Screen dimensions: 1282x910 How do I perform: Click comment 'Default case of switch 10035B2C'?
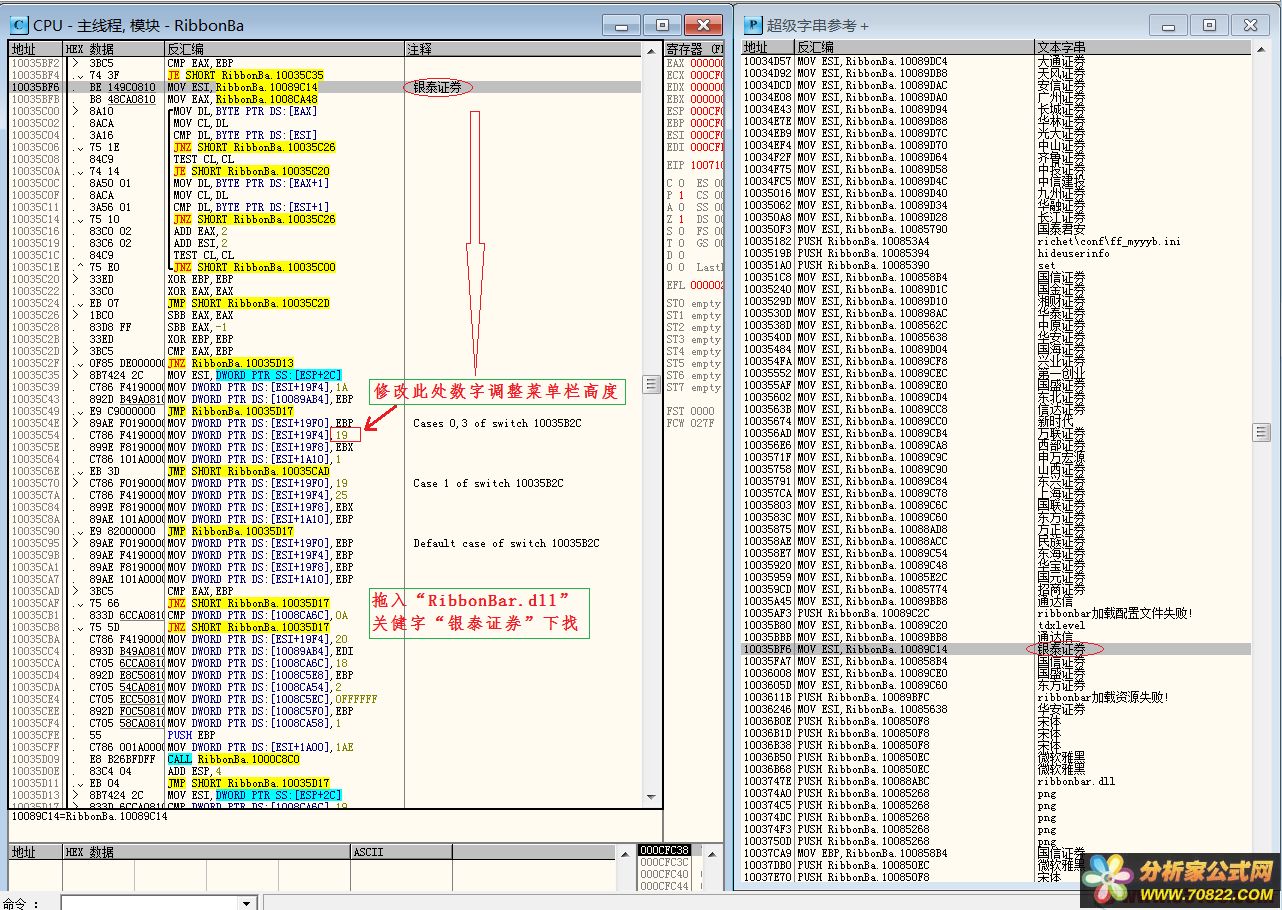pyautogui.click(x=506, y=543)
